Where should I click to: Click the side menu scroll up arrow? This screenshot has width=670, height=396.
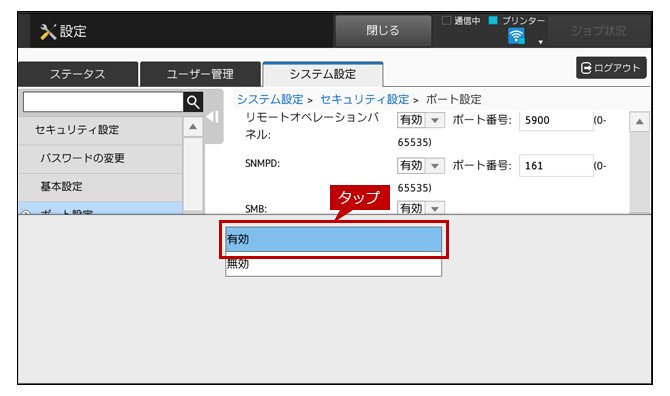pyautogui.click(x=193, y=127)
